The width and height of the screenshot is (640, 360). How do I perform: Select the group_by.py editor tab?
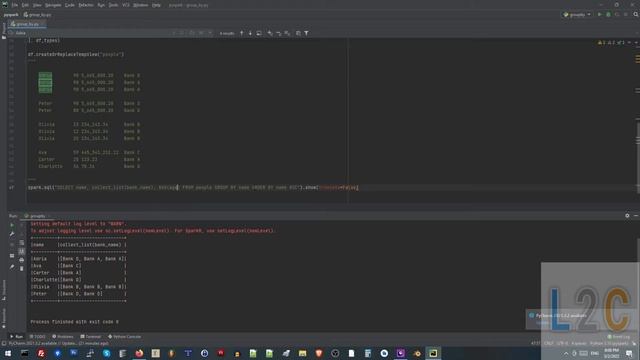[26, 24]
